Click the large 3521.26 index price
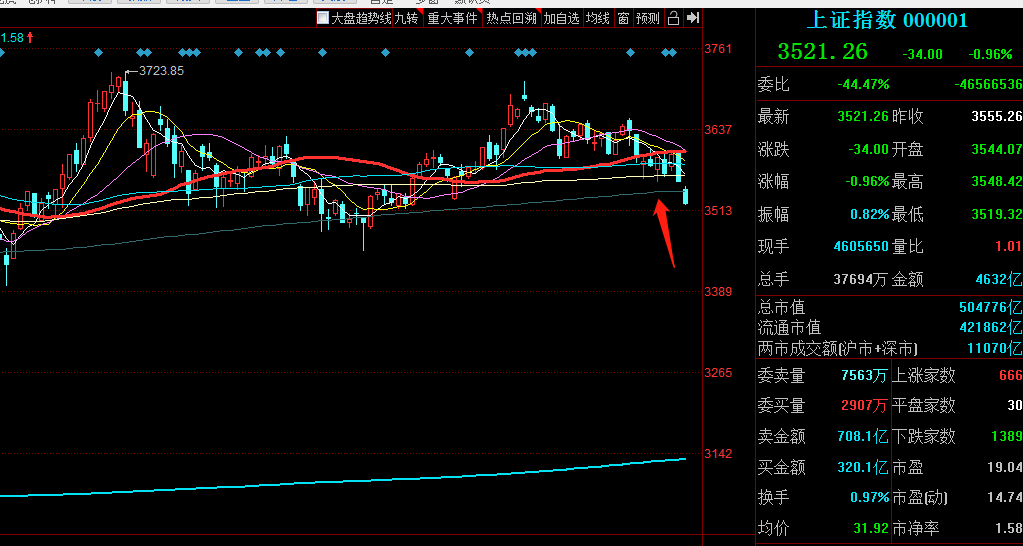 [822, 52]
